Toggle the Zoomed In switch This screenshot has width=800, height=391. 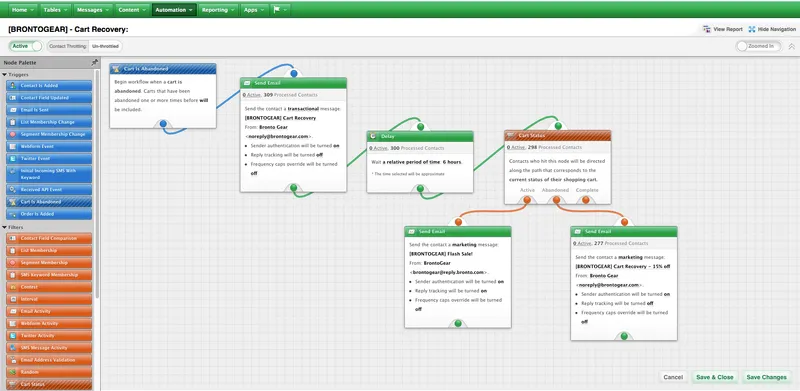coord(758,46)
